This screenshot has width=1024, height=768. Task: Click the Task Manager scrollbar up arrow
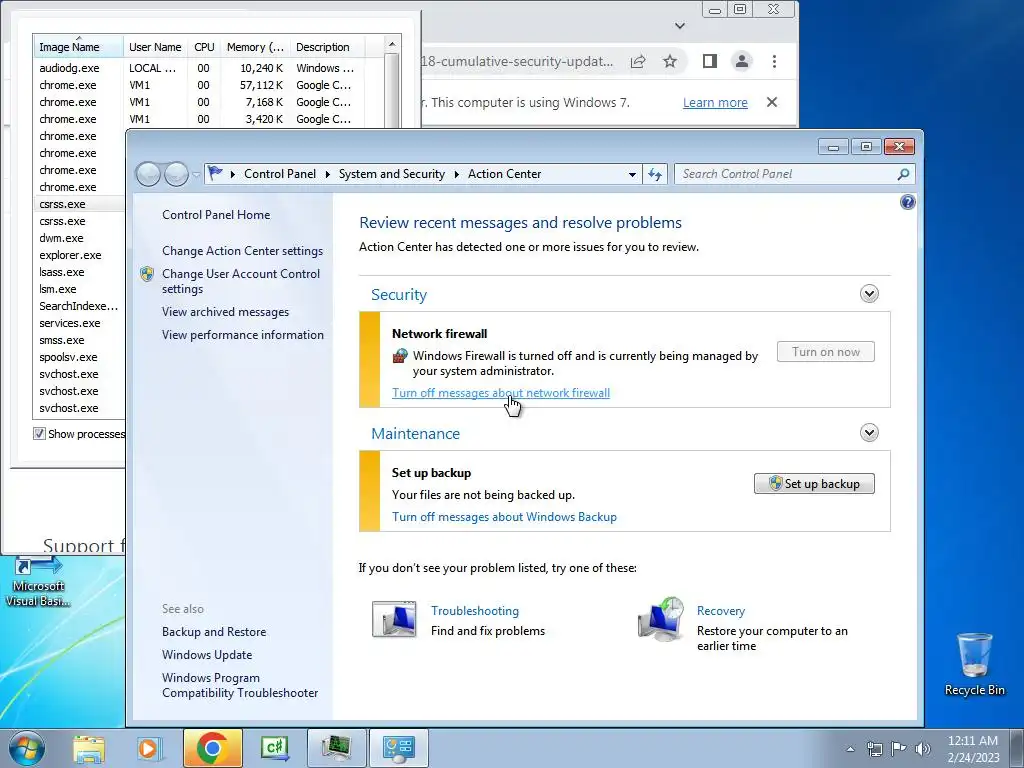point(392,44)
